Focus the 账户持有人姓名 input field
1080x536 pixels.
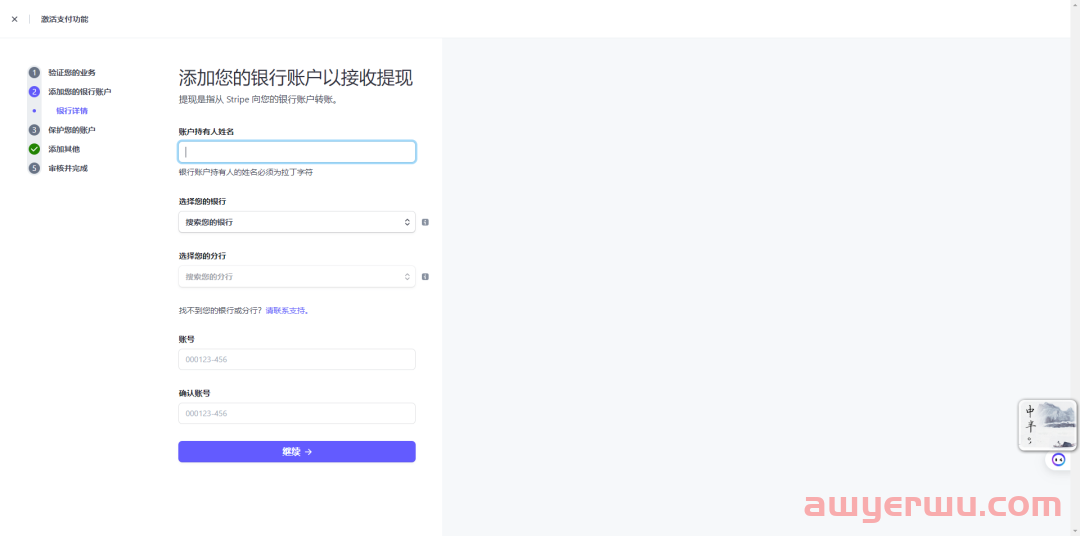[x=297, y=152]
